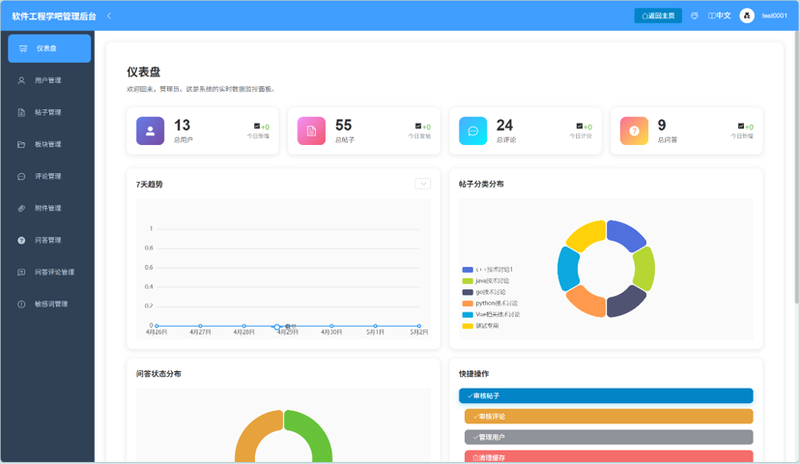Viewport: 800px width, 464px height.
Task: Click the Vue相关技术讨论 legend label
Action: (x=498, y=314)
